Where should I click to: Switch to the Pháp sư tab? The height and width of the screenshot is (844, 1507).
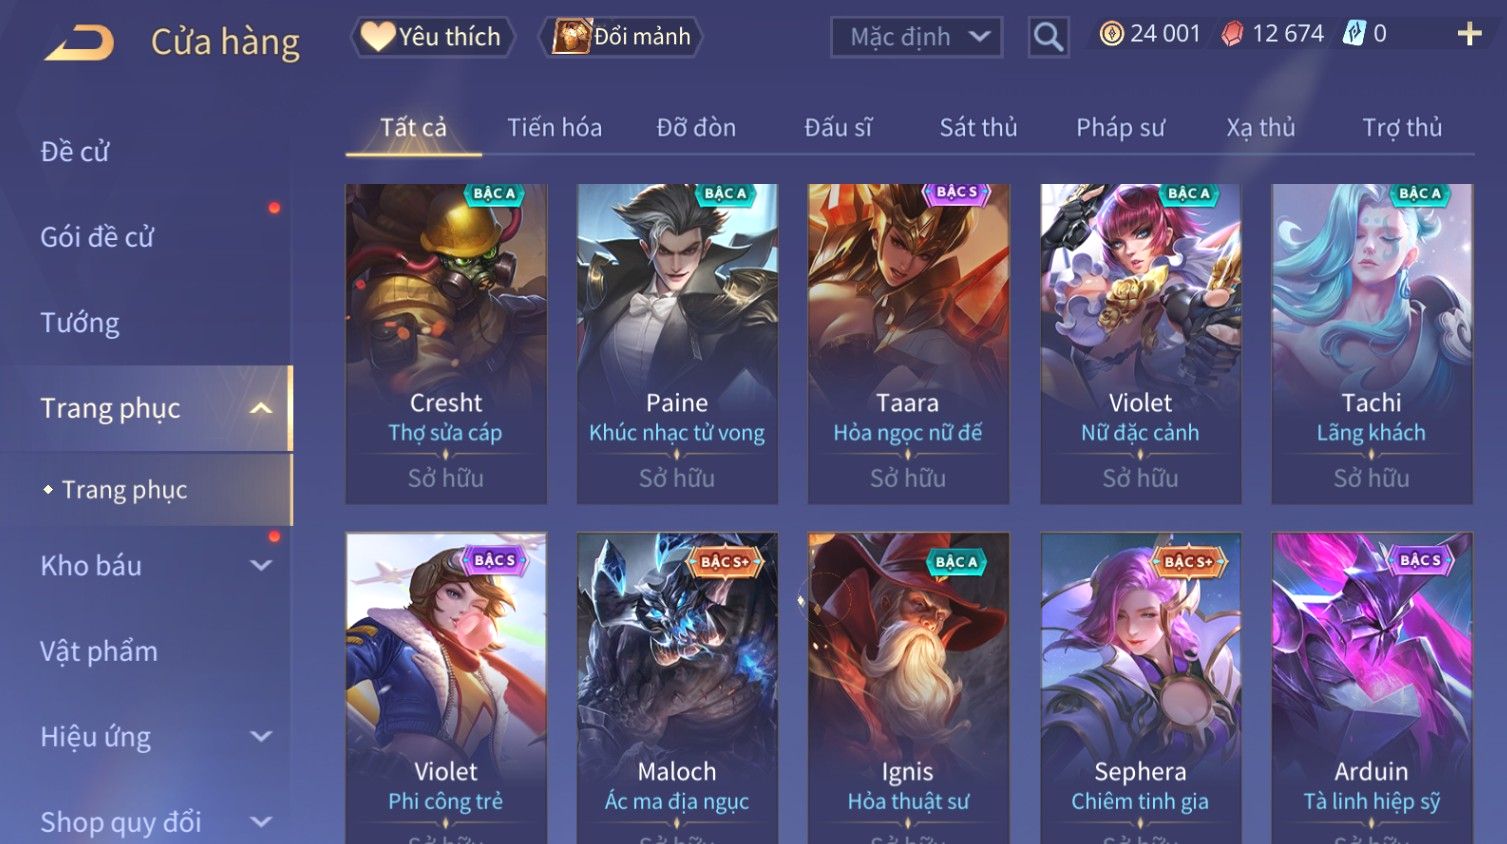coord(1120,128)
